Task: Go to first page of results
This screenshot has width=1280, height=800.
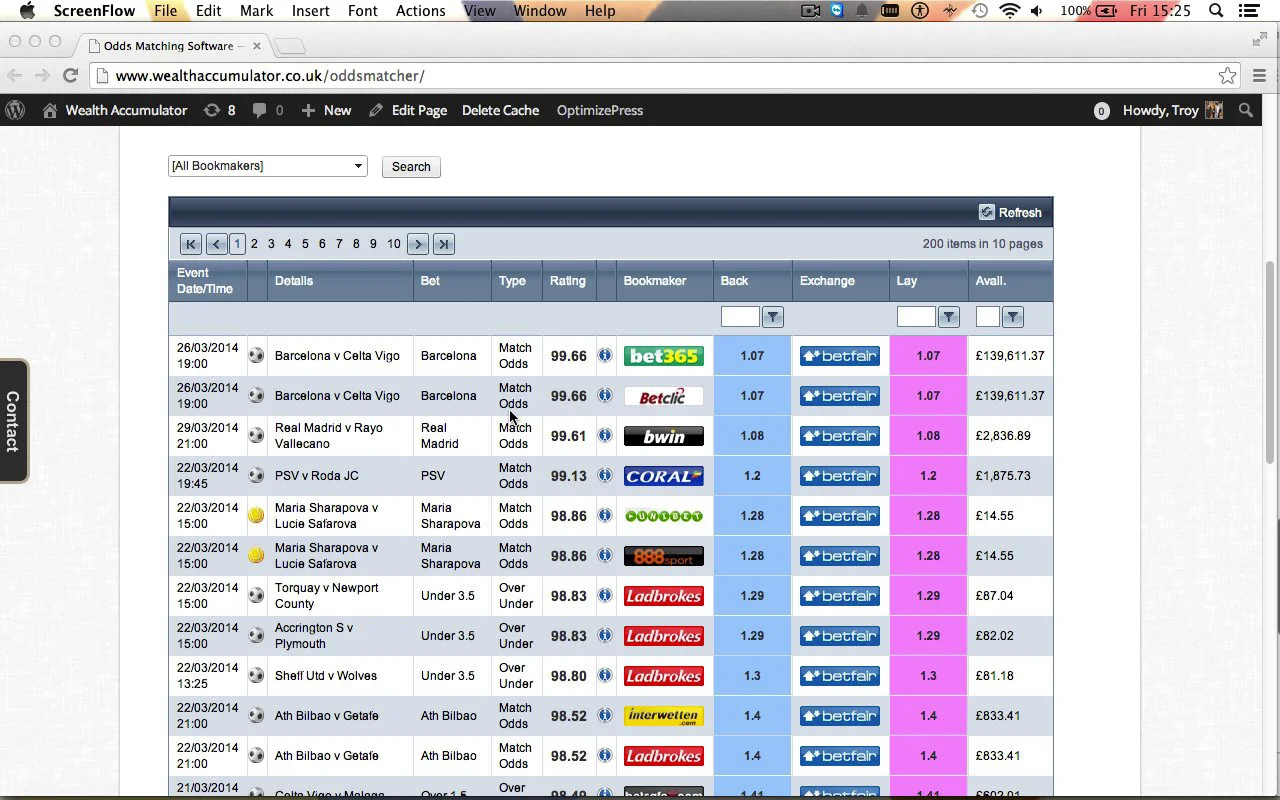Action: tap(190, 244)
